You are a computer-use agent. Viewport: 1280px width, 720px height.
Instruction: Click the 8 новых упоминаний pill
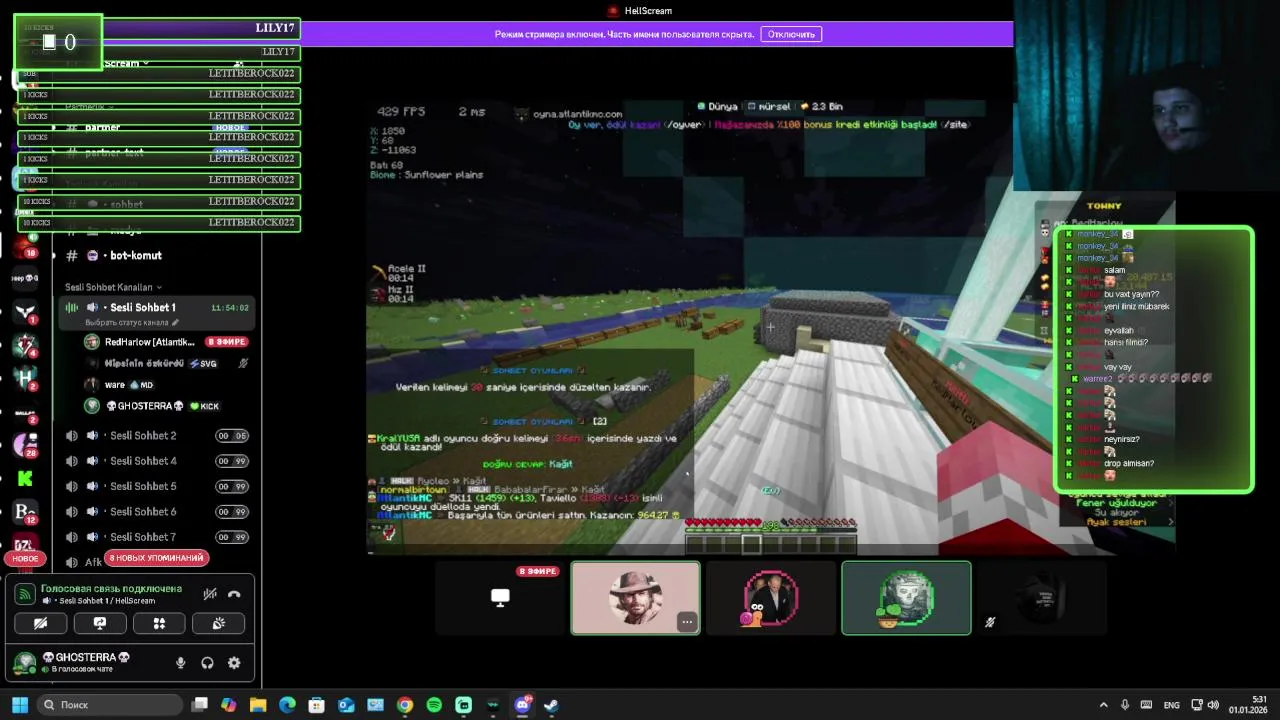(x=156, y=558)
